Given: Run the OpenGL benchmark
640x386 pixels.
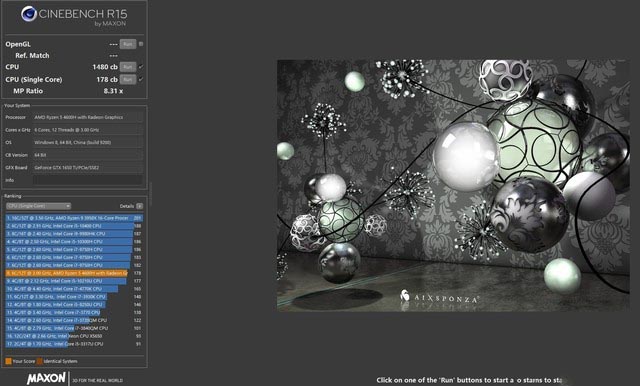Looking at the screenshot, I should 128,44.
